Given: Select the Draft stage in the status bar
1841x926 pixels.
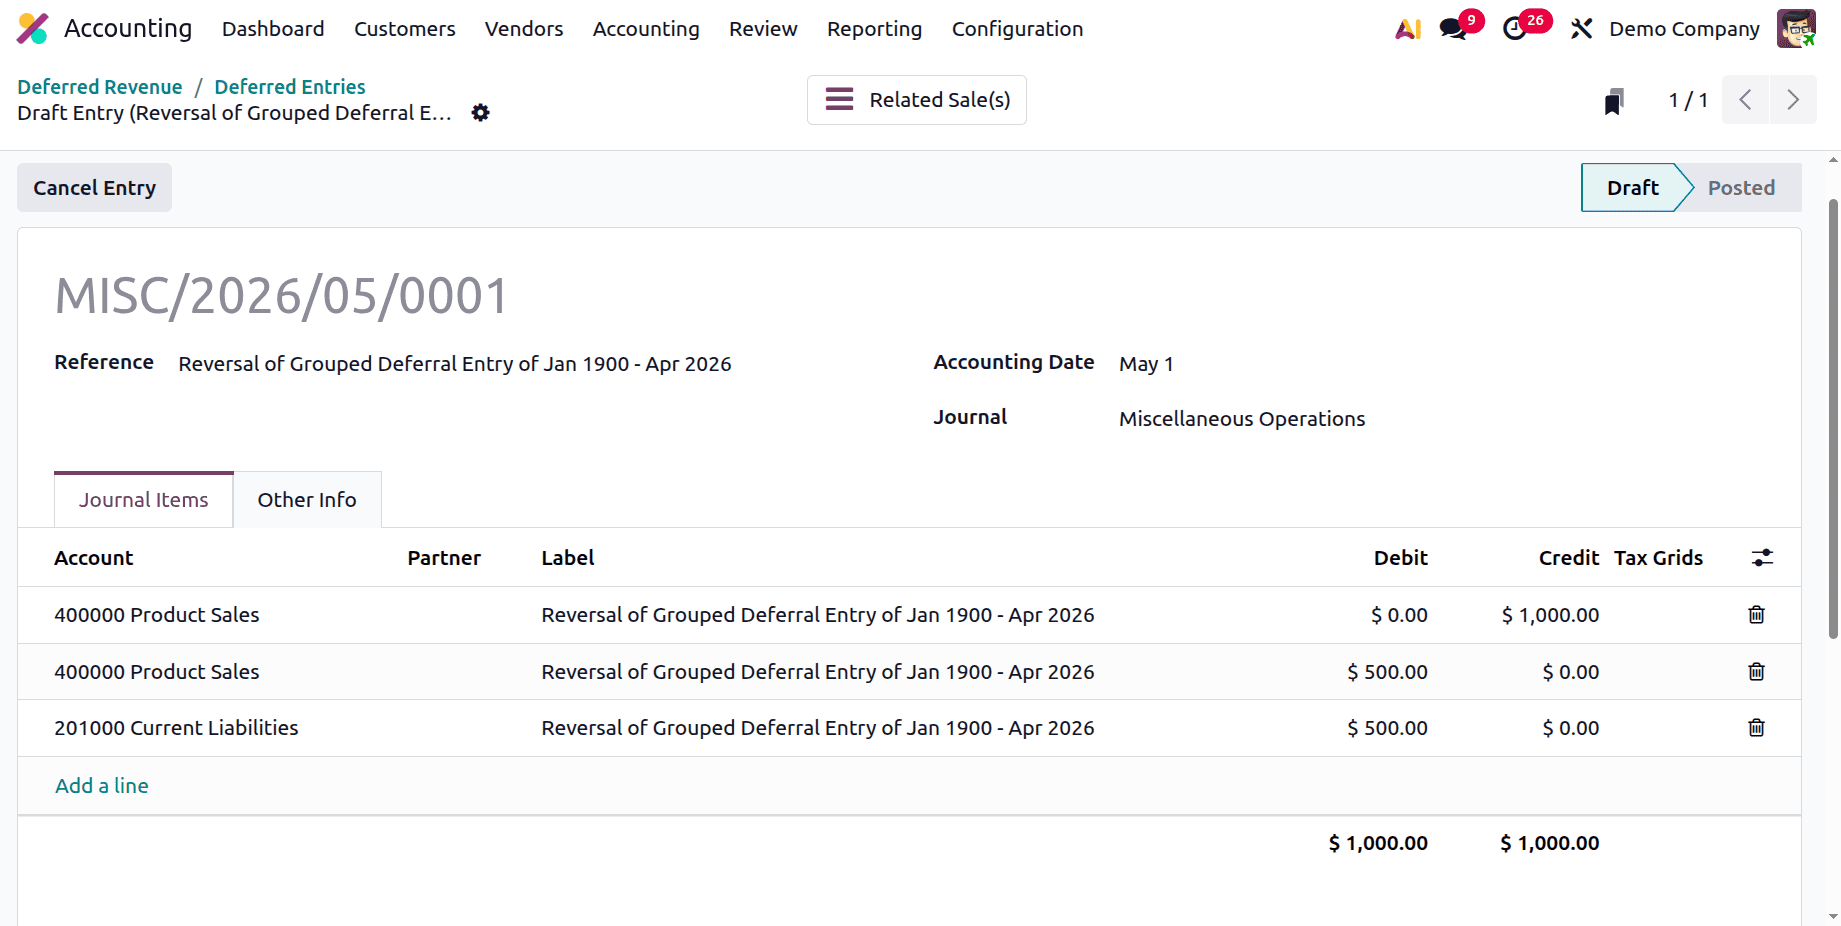Looking at the screenshot, I should pos(1631,187).
